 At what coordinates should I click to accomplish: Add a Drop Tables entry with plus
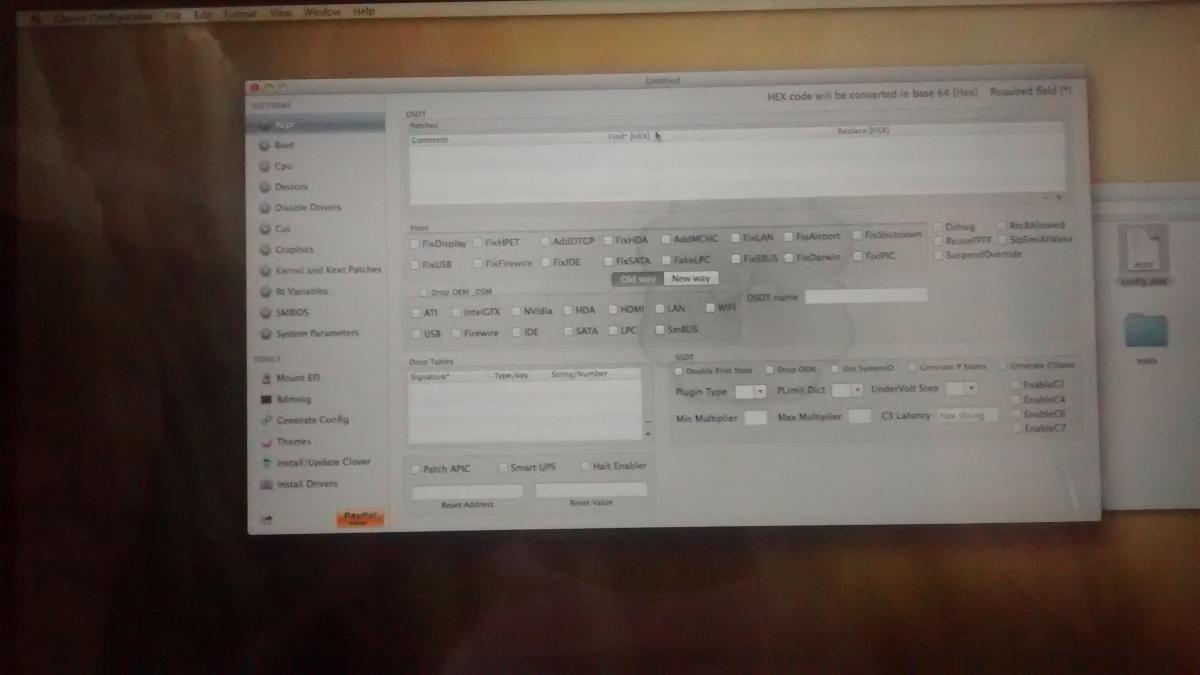coord(648,434)
